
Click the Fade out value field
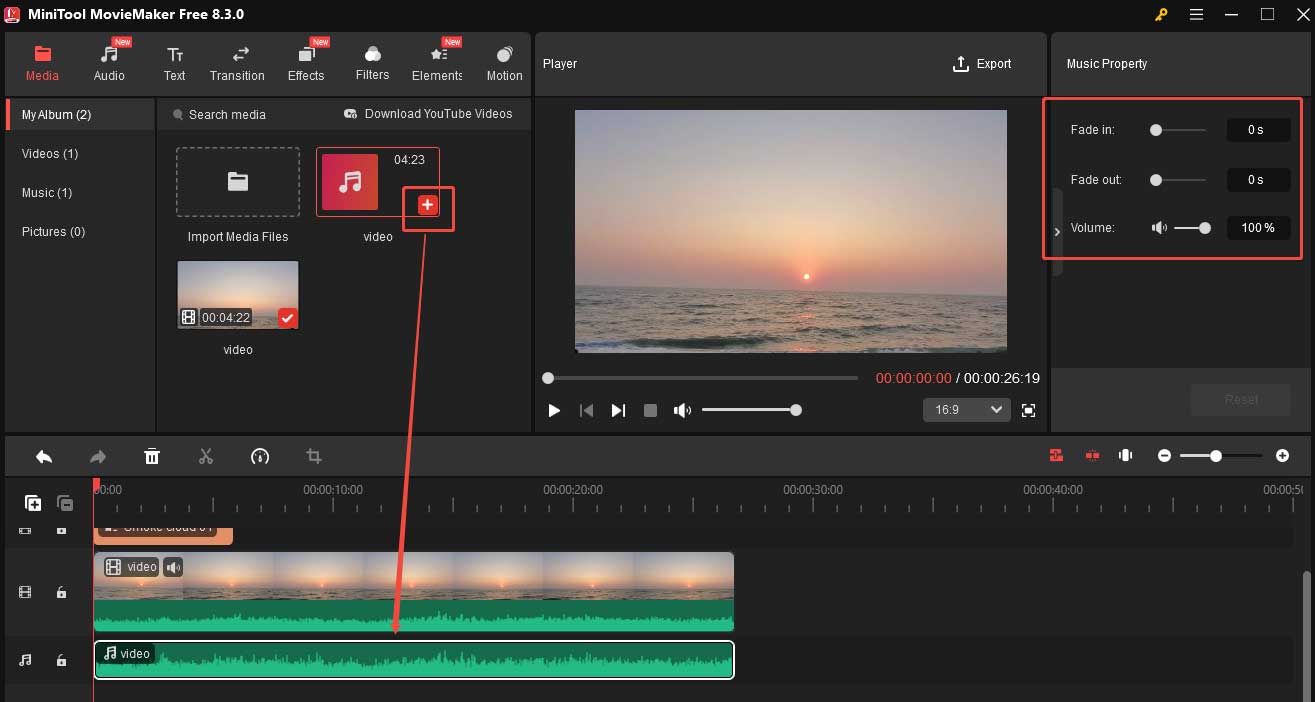tap(1258, 180)
